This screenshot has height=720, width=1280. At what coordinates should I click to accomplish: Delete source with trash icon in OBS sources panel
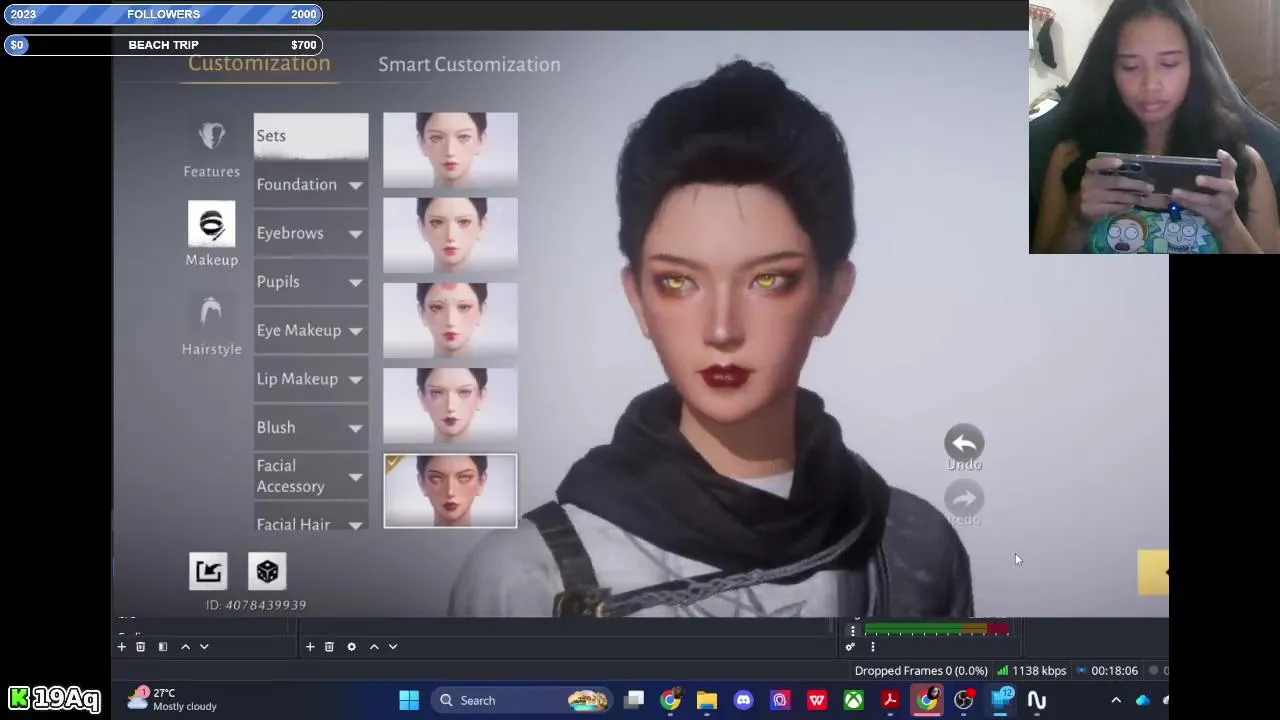(329, 647)
